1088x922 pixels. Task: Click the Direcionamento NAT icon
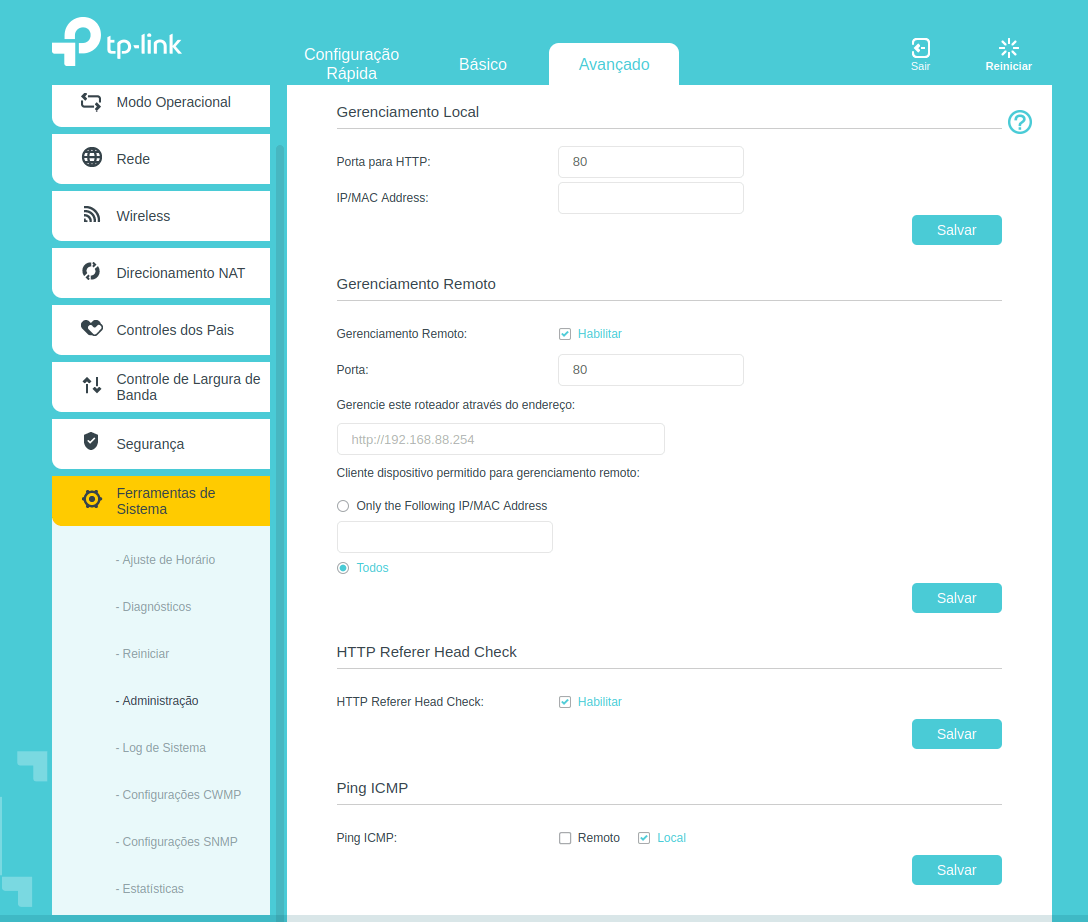point(92,272)
